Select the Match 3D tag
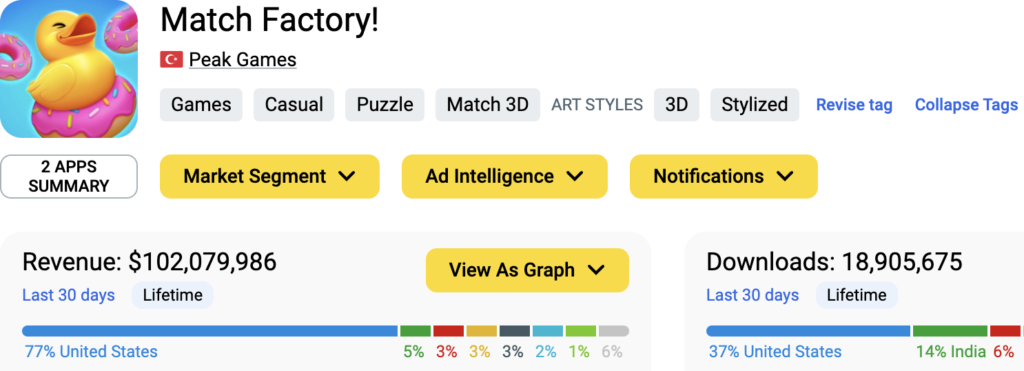 point(488,105)
